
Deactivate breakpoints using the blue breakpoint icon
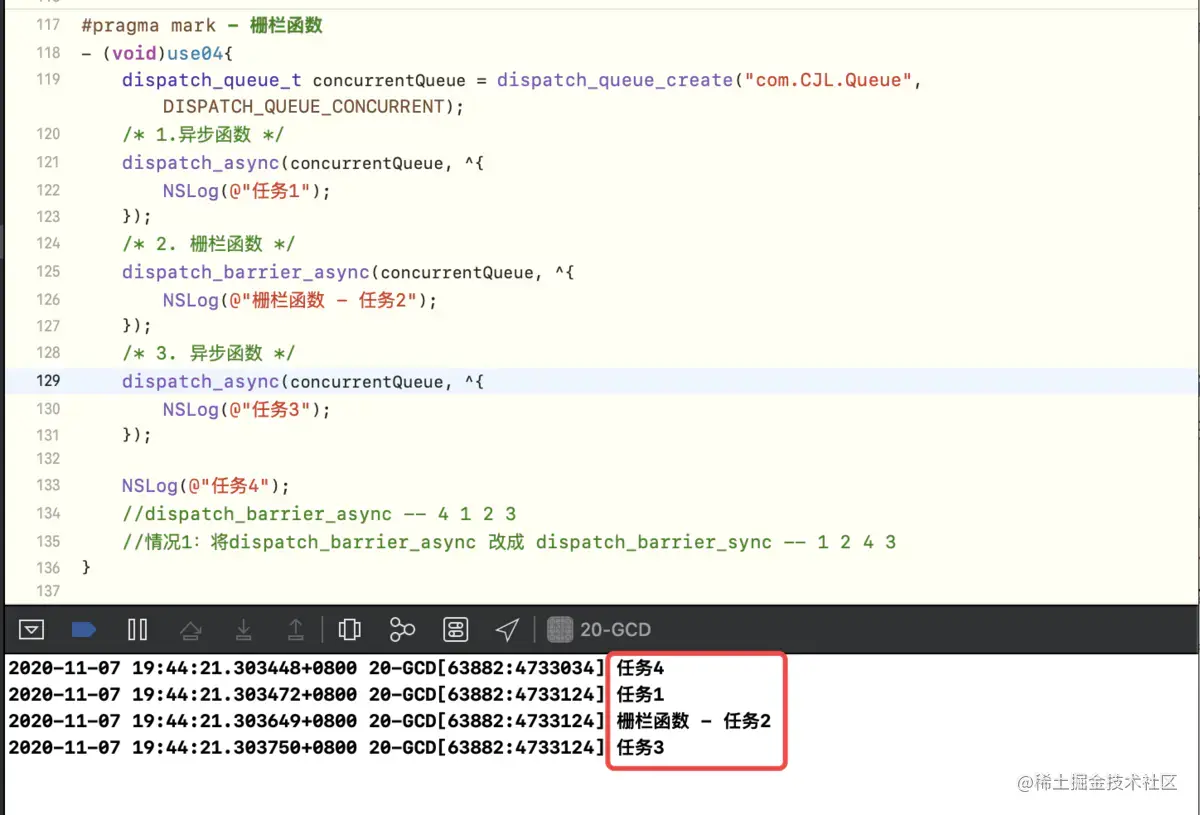point(84,629)
